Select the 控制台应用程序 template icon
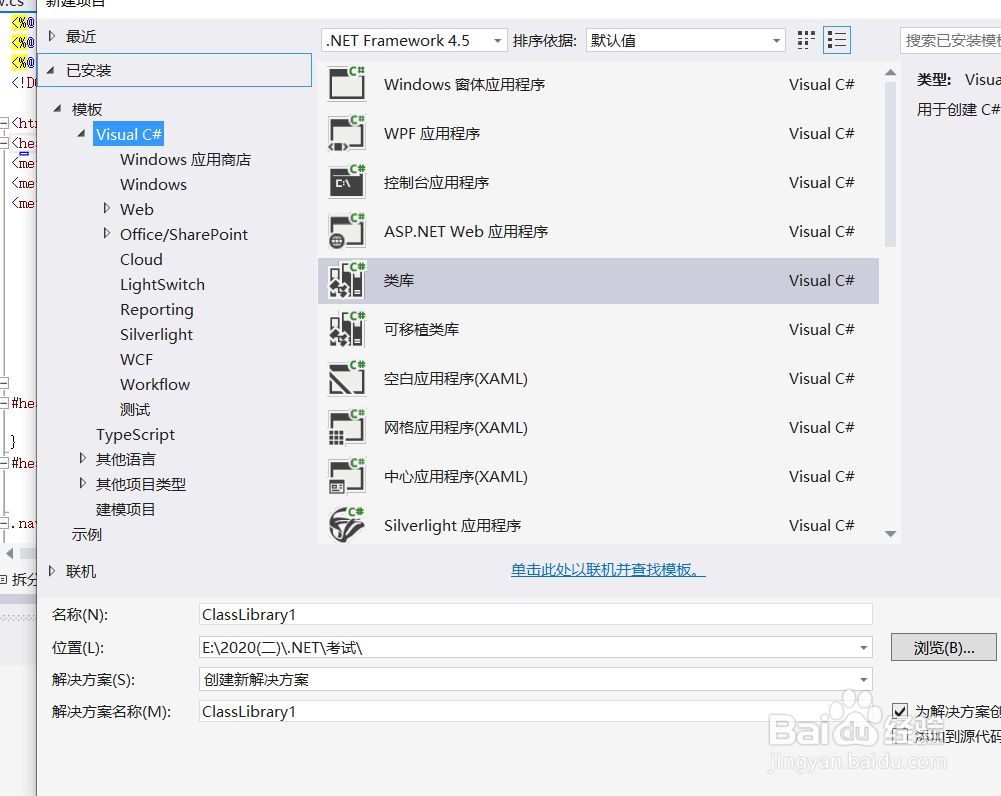1001x796 pixels. click(x=347, y=183)
